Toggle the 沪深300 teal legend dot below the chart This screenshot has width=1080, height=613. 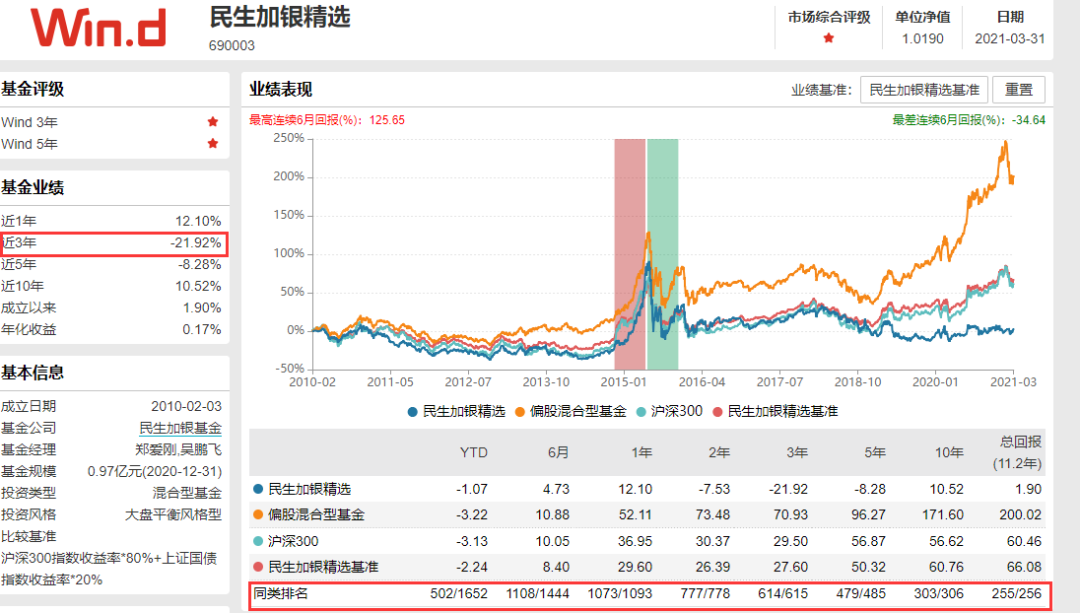(x=641, y=412)
